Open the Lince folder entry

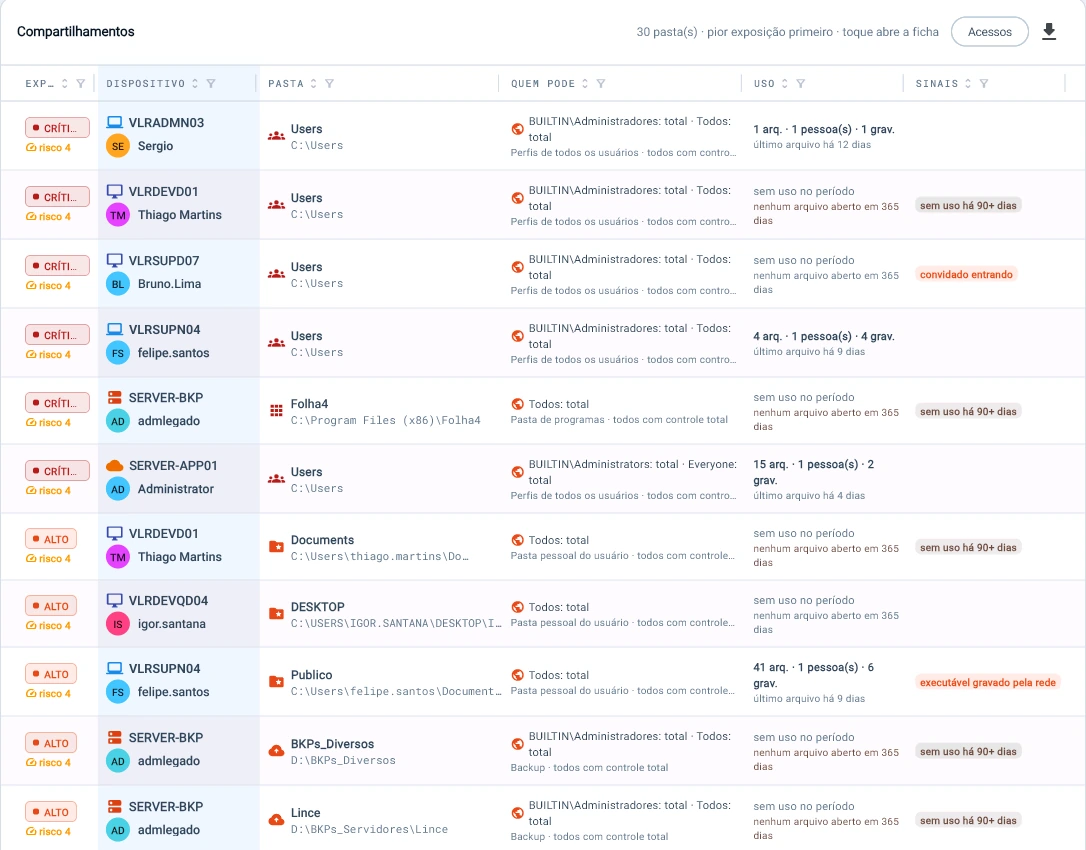[x=305, y=813]
